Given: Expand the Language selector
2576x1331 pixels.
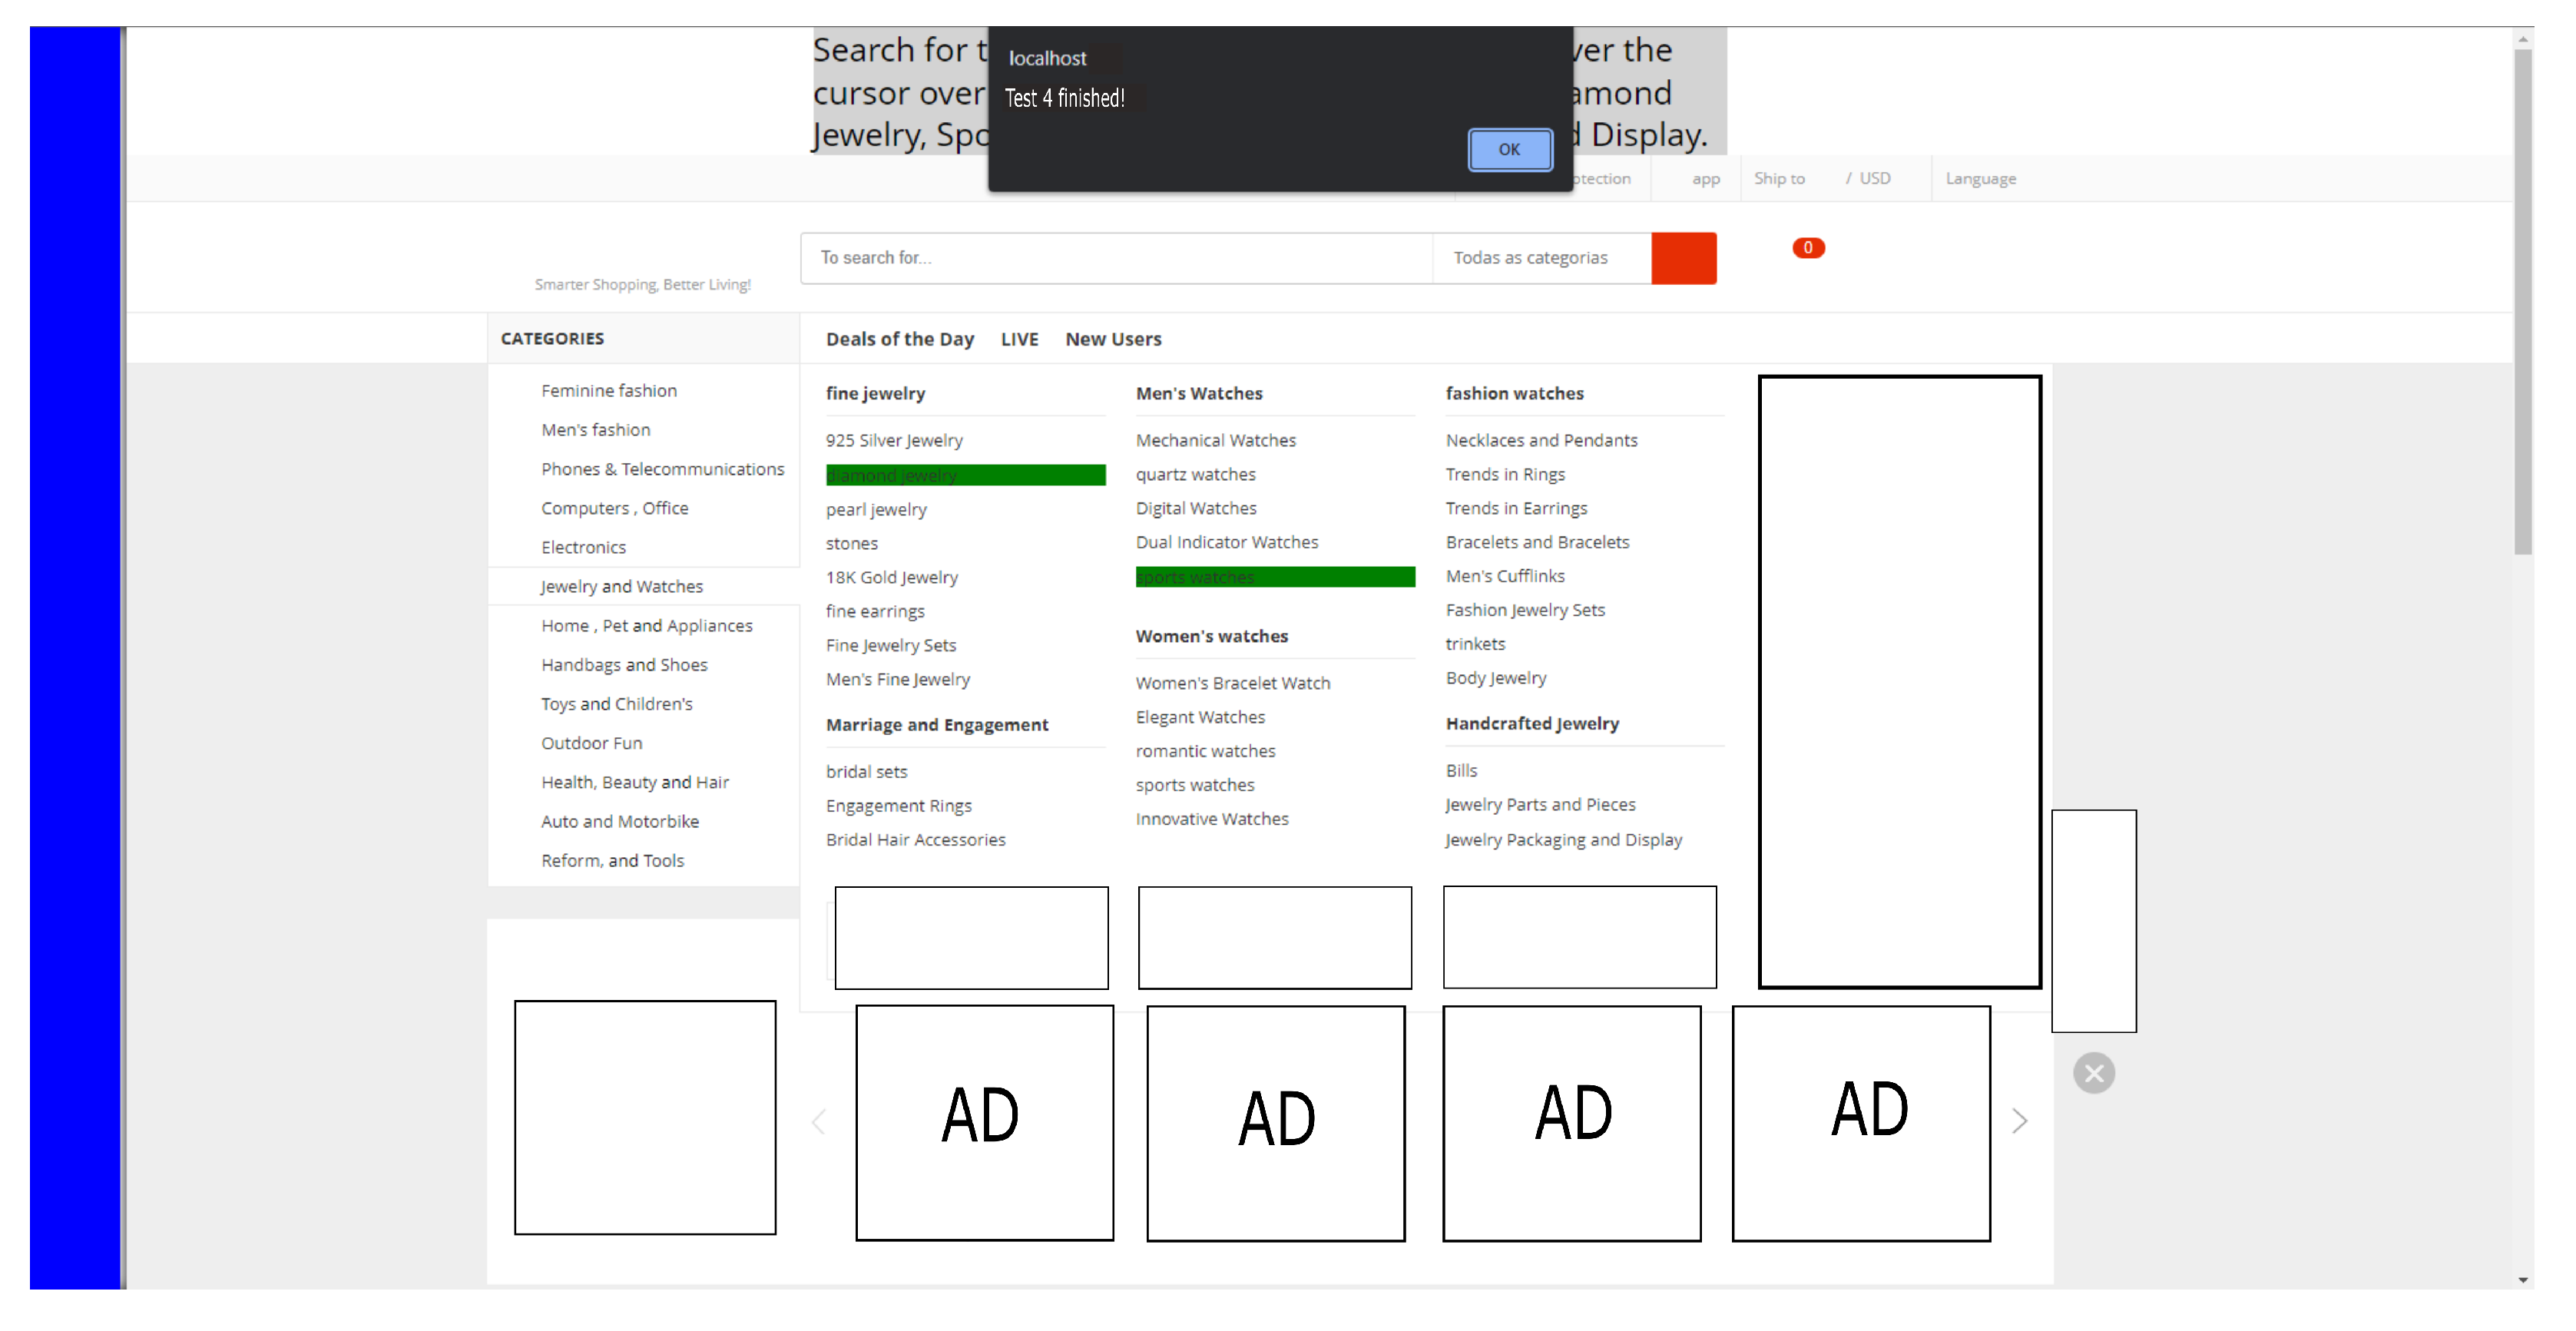Looking at the screenshot, I should coord(1980,179).
